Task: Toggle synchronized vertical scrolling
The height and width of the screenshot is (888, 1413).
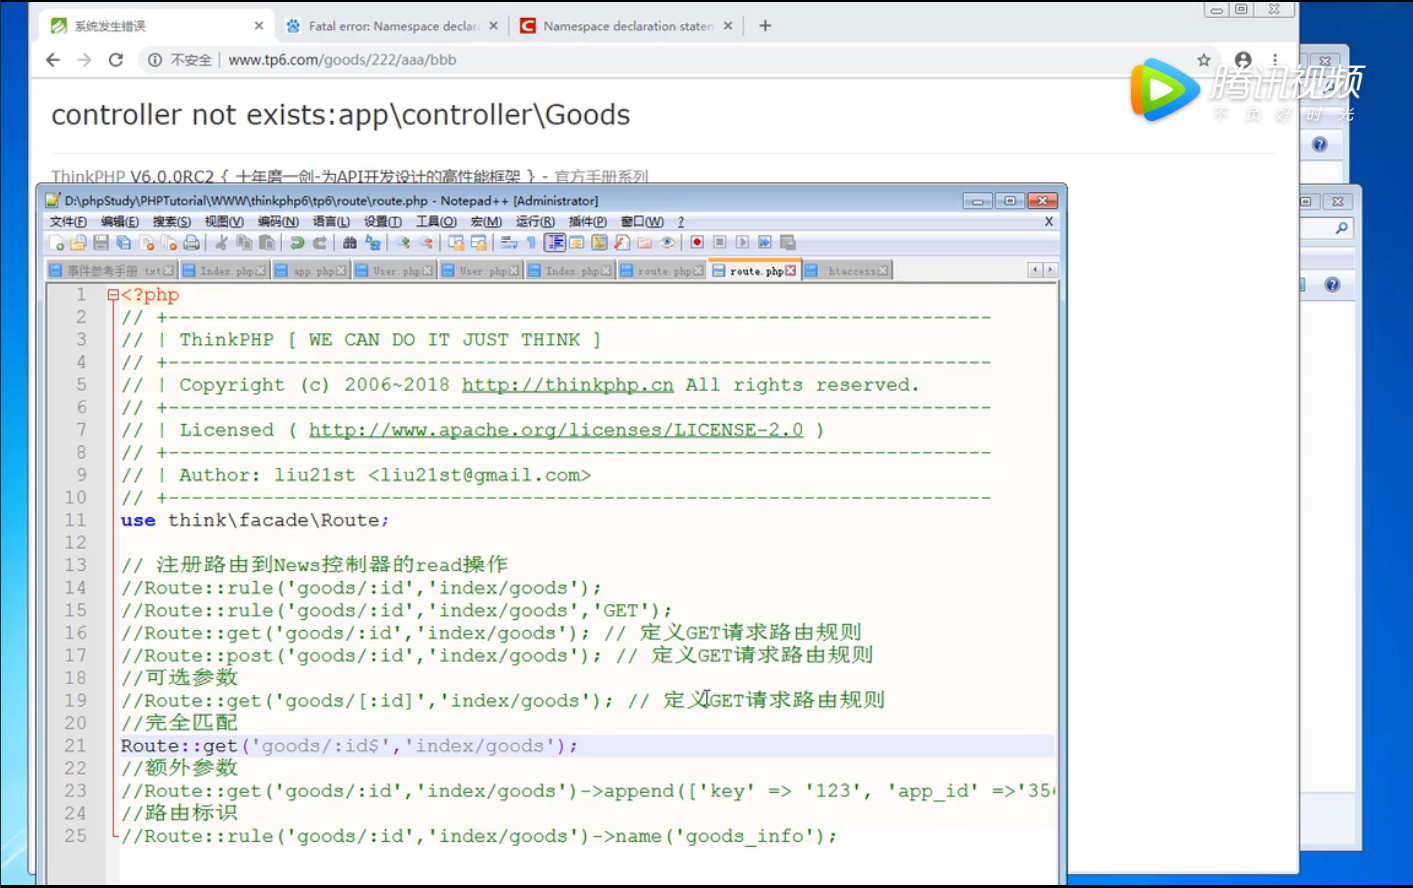Action: pos(455,242)
